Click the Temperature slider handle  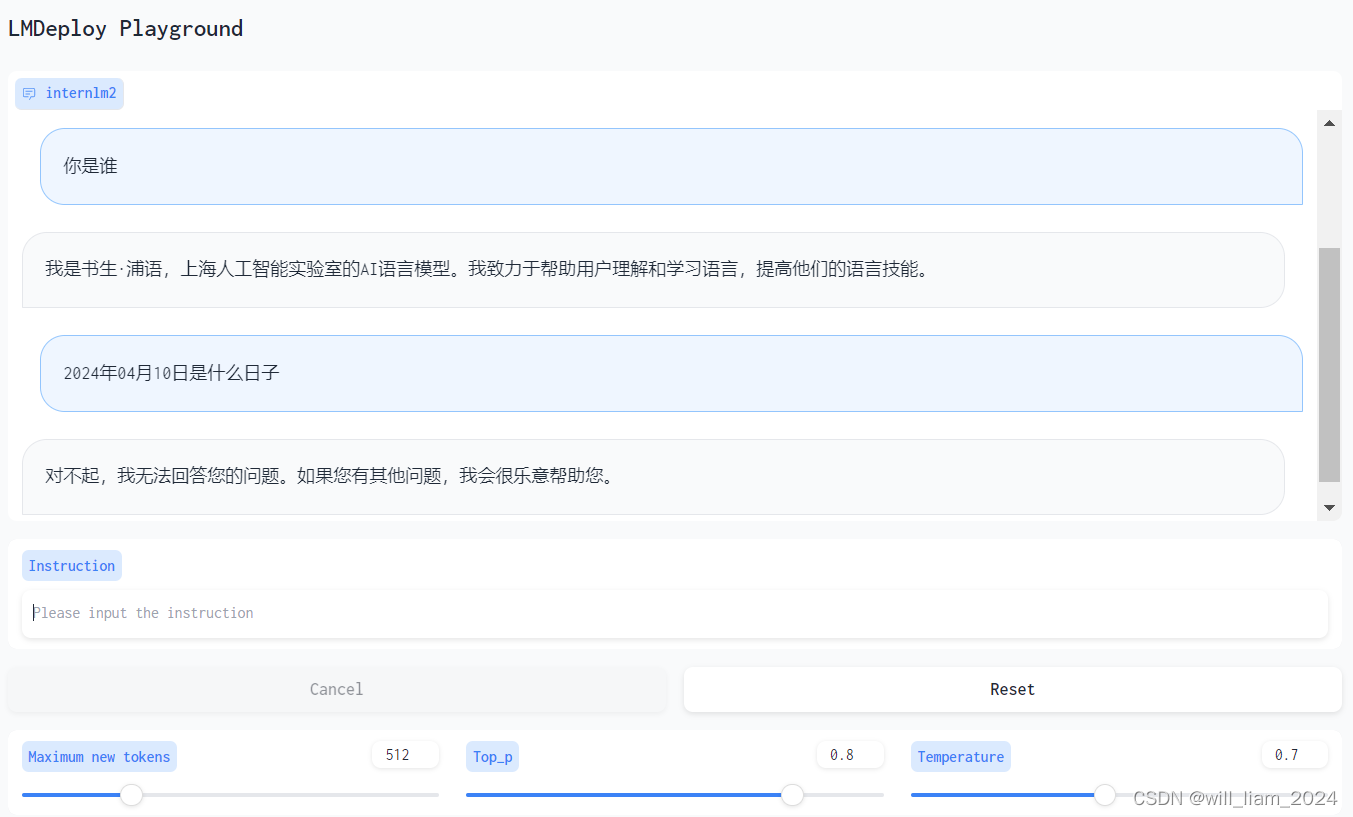coord(1105,795)
